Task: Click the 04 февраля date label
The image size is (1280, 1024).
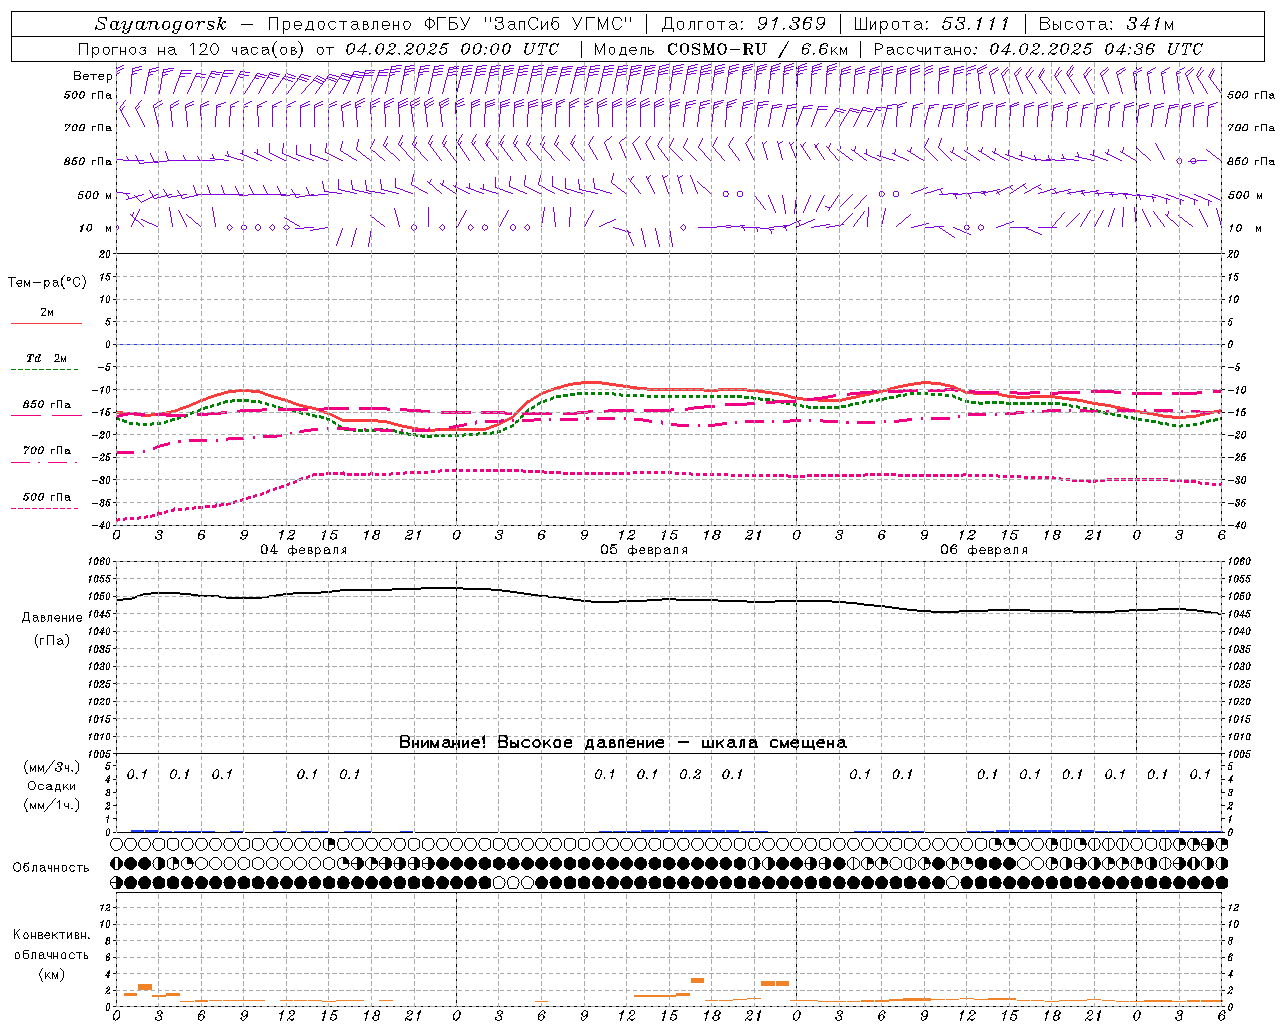Action: click(304, 550)
